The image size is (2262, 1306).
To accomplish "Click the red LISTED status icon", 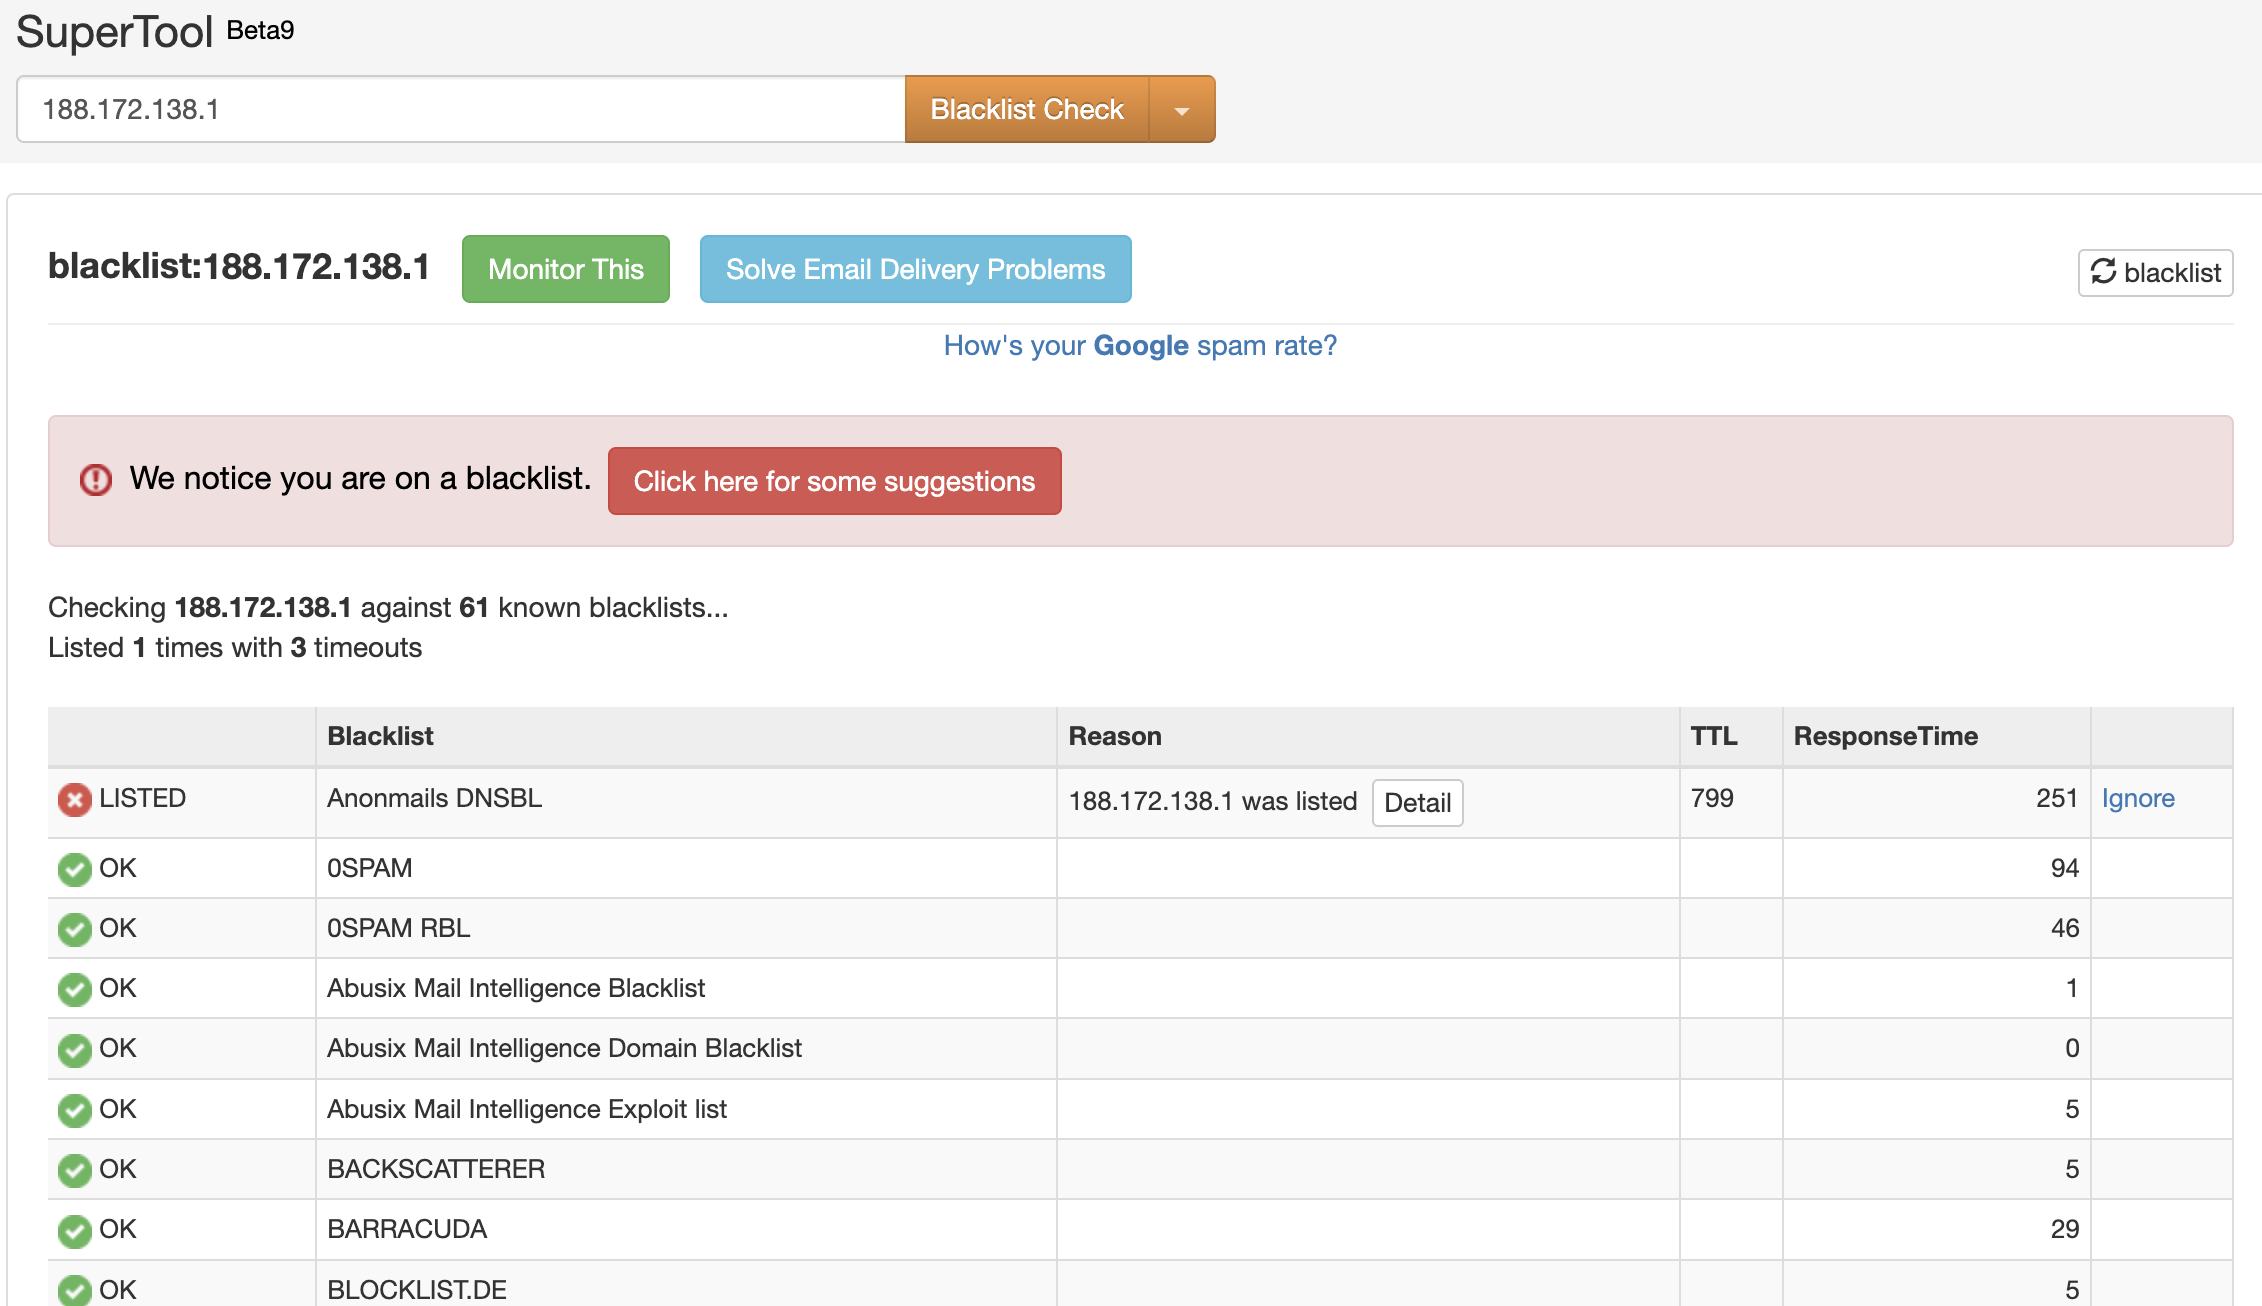I will point(74,799).
